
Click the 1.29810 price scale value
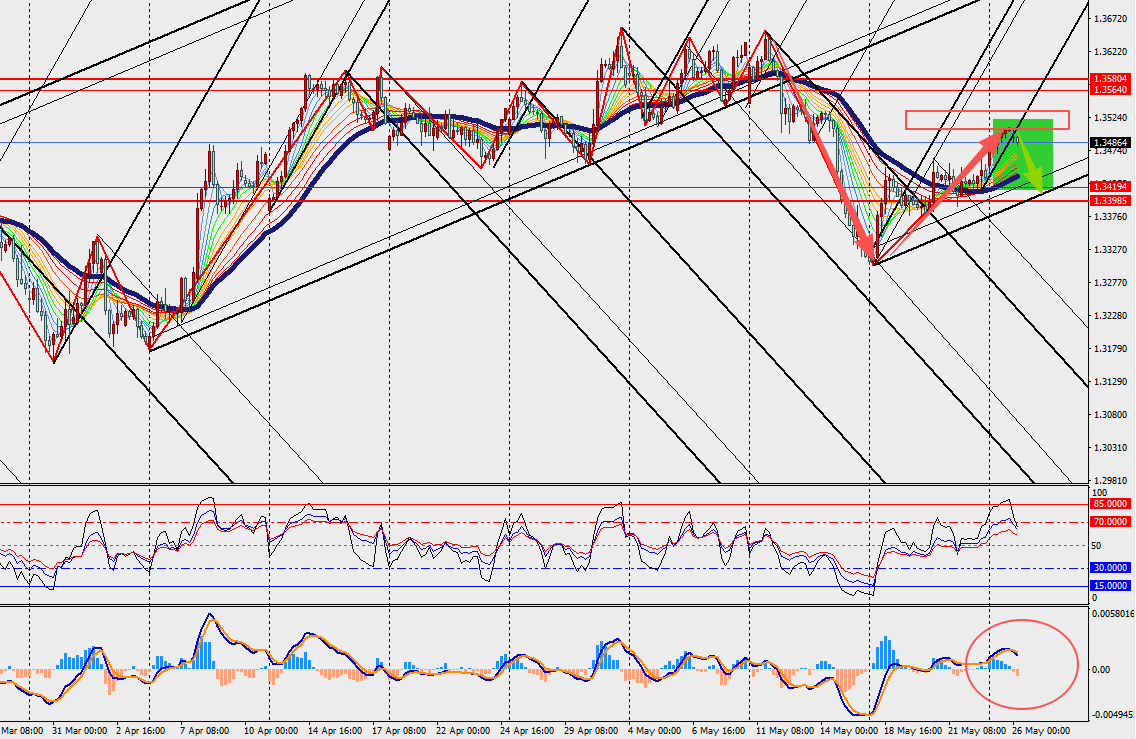click(x=1110, y=480)
